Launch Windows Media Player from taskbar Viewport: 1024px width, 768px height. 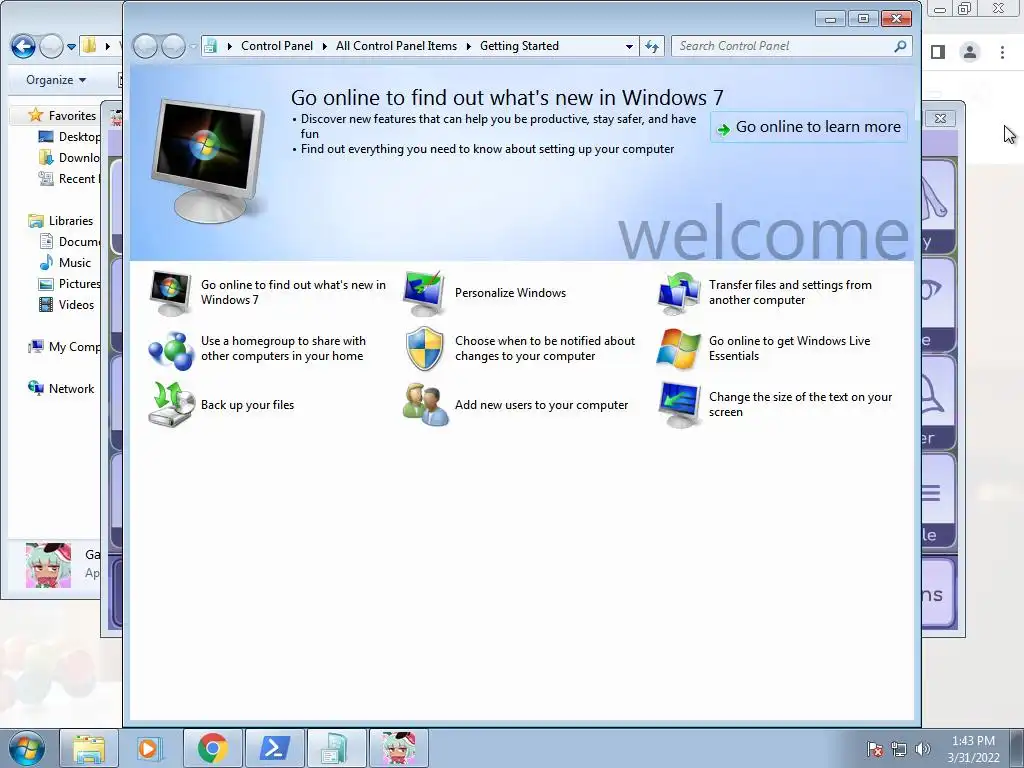click(148, 748)
